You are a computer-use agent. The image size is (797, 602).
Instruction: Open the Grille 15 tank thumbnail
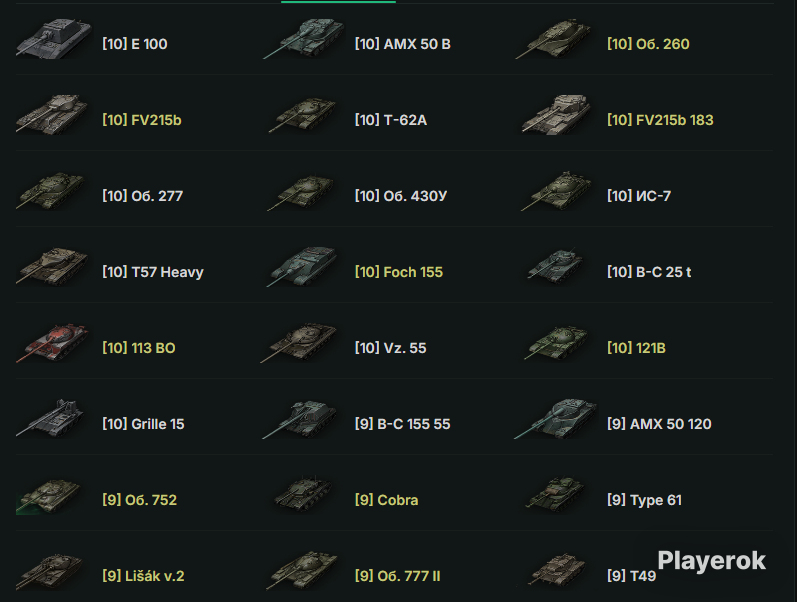(x=50, y=418)
